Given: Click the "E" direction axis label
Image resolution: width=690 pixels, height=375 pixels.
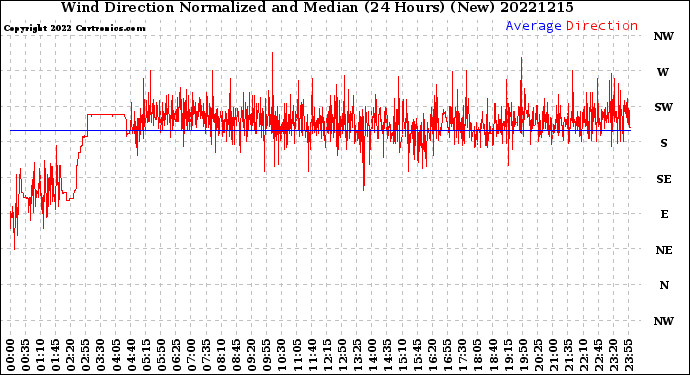Looking at the screenshot, I should pyautogui.click(x=664, y=214).
